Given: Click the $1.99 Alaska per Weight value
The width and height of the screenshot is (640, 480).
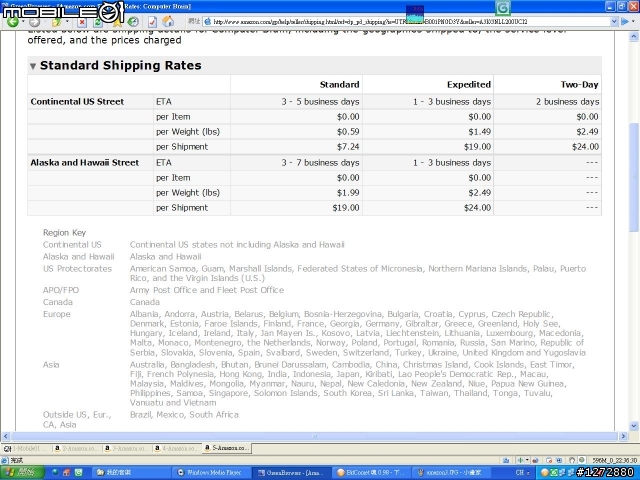Looking at the screenshot, I should (x=348, y=193).
